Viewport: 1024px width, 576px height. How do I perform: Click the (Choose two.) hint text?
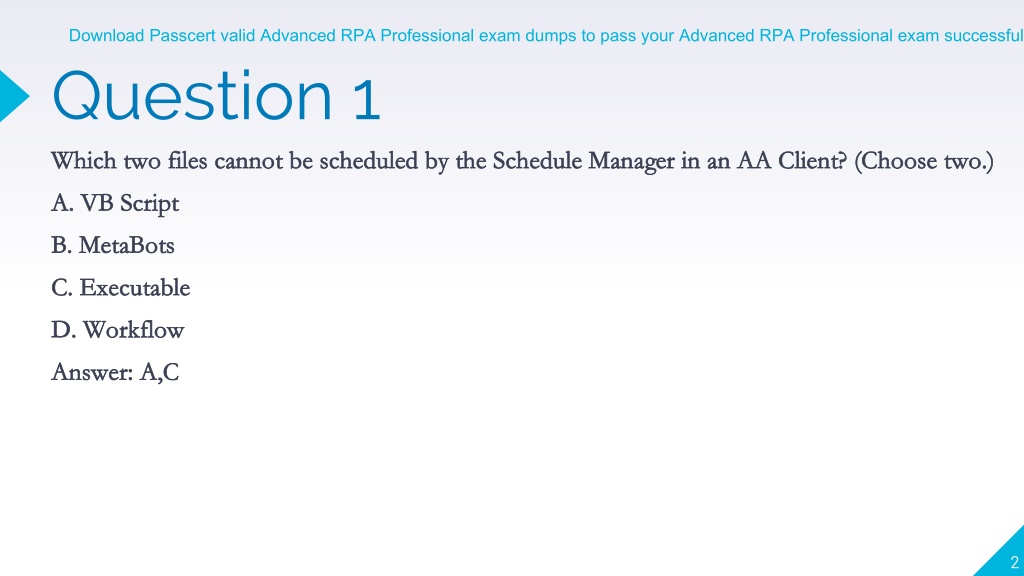click(x=923, y=161)
